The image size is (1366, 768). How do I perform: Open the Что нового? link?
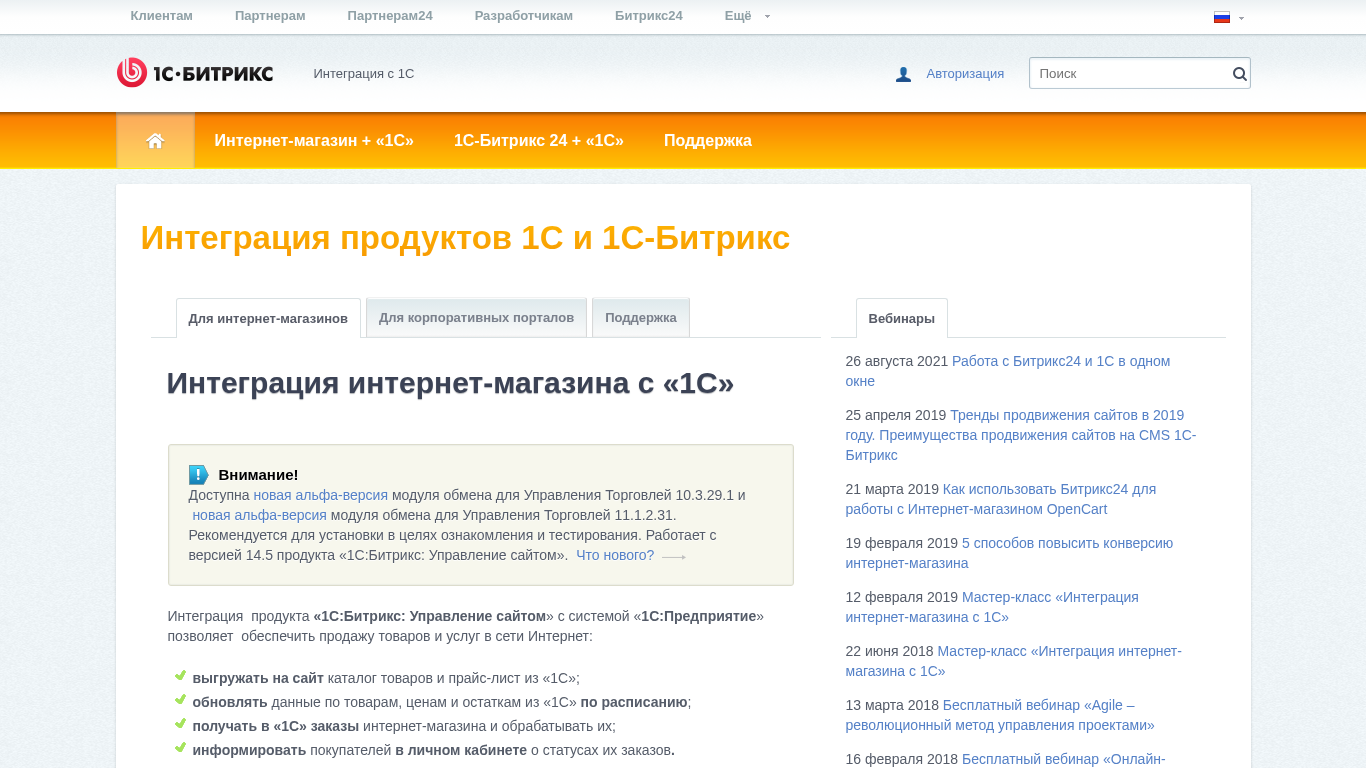615,555
